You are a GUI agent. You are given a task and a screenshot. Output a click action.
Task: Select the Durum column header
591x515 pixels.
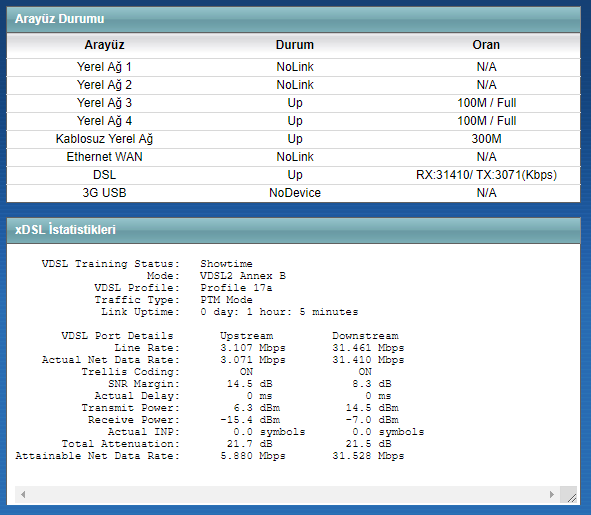tap(295, 45)
